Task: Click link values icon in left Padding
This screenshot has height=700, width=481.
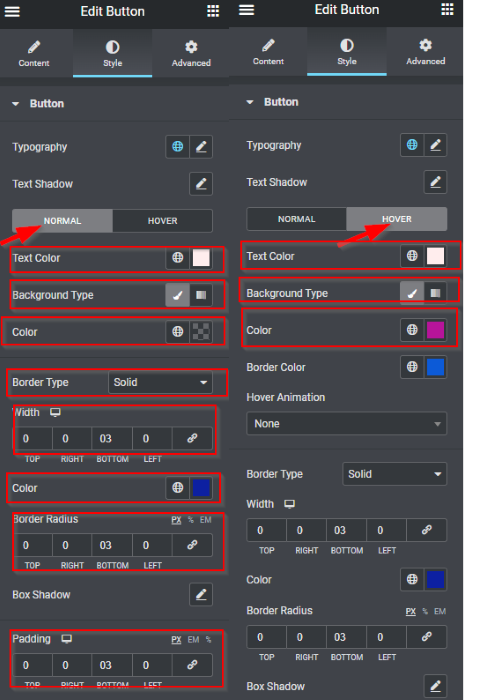Action: [192, 665]
